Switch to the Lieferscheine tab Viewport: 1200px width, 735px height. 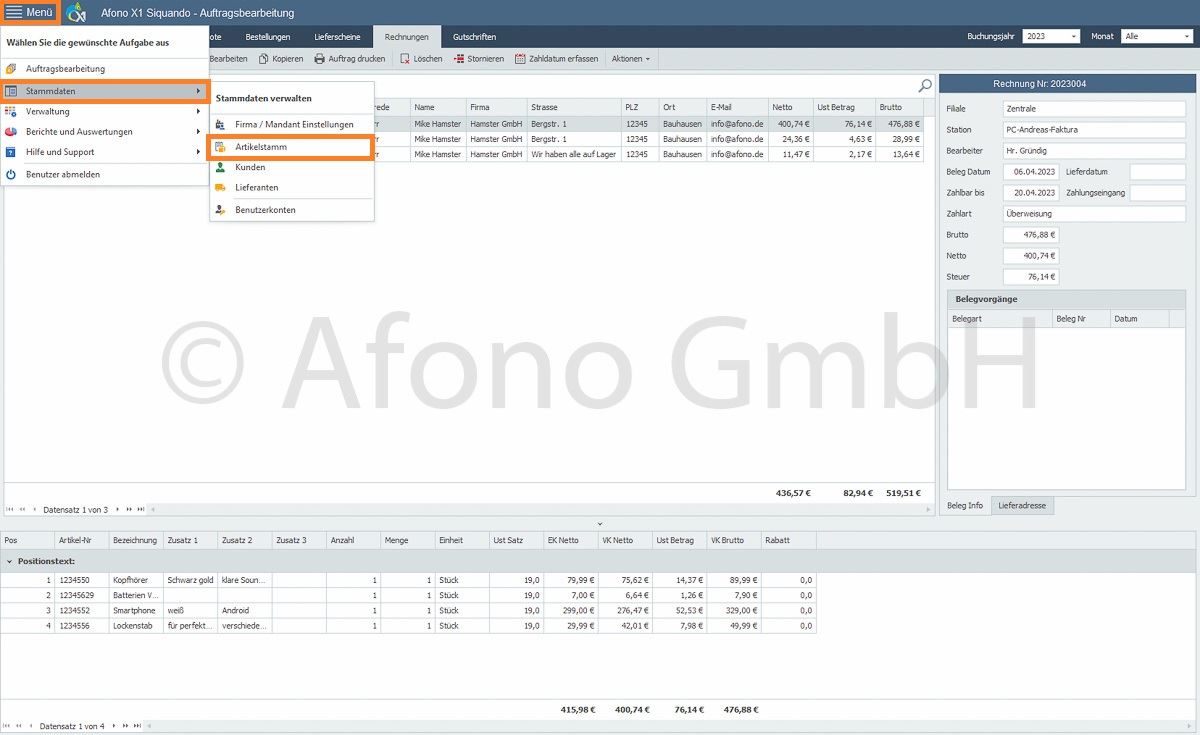(x=337, y=37)
